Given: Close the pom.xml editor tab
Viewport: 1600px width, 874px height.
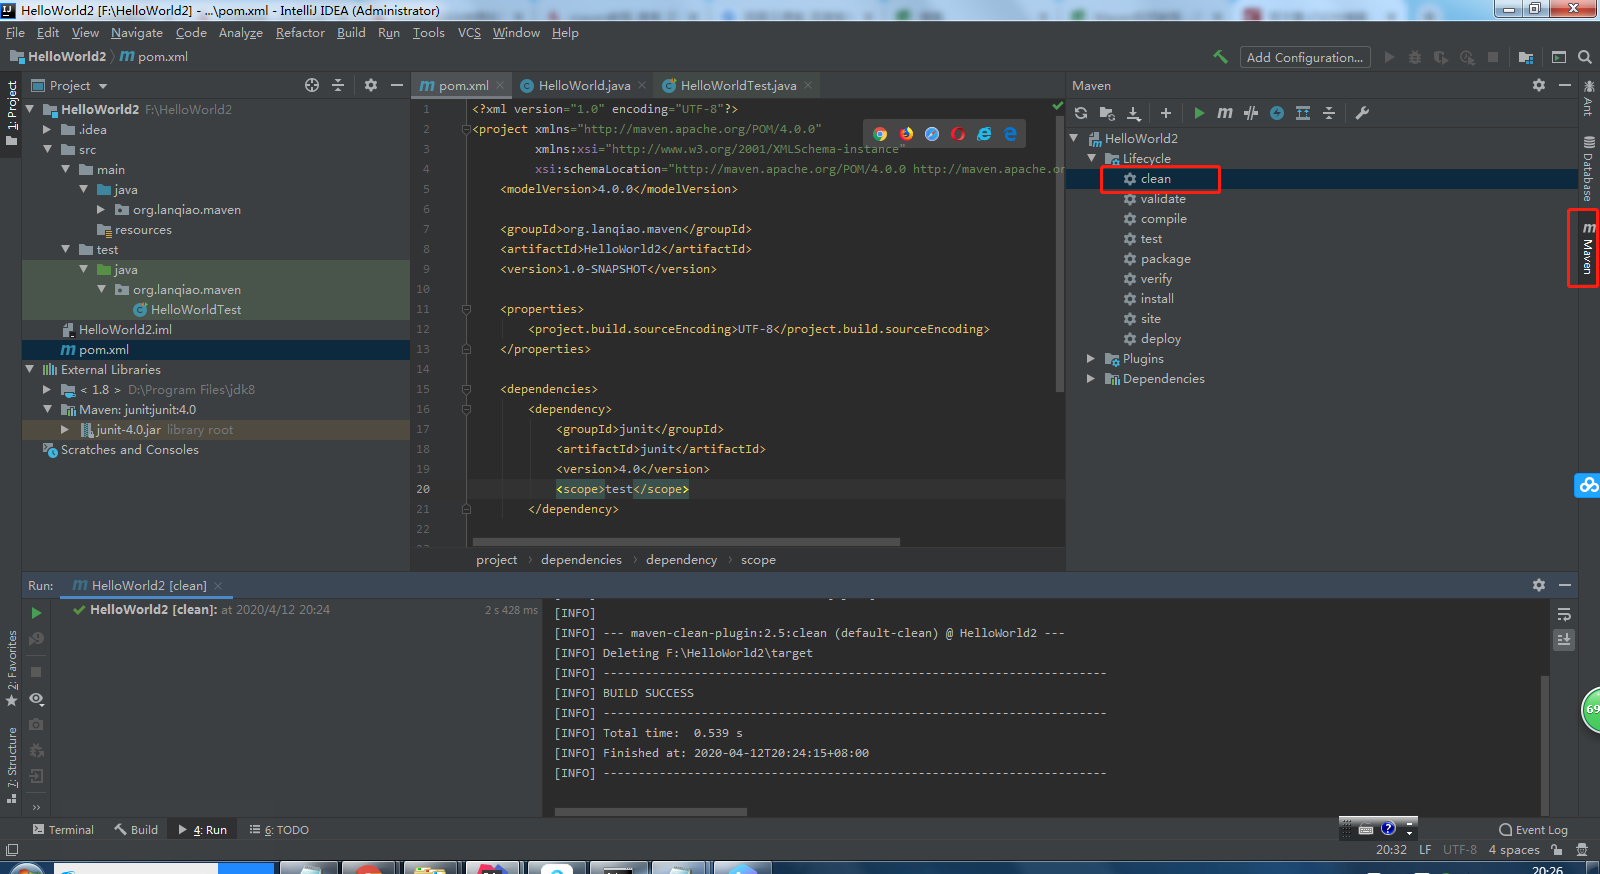Looking at the screenshot, I should 500,86.
